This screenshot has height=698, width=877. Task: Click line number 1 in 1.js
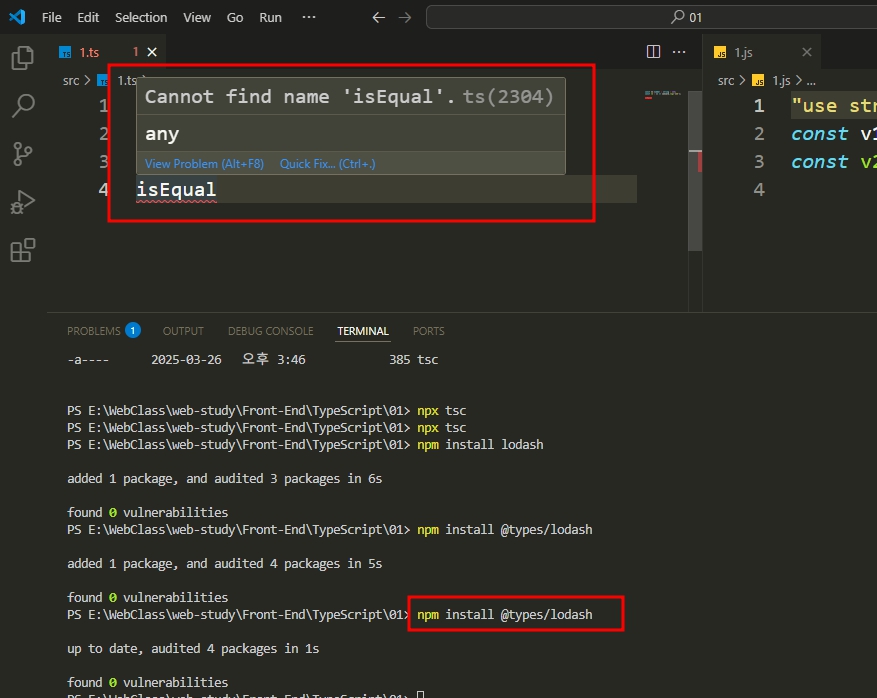click(758, 106)
